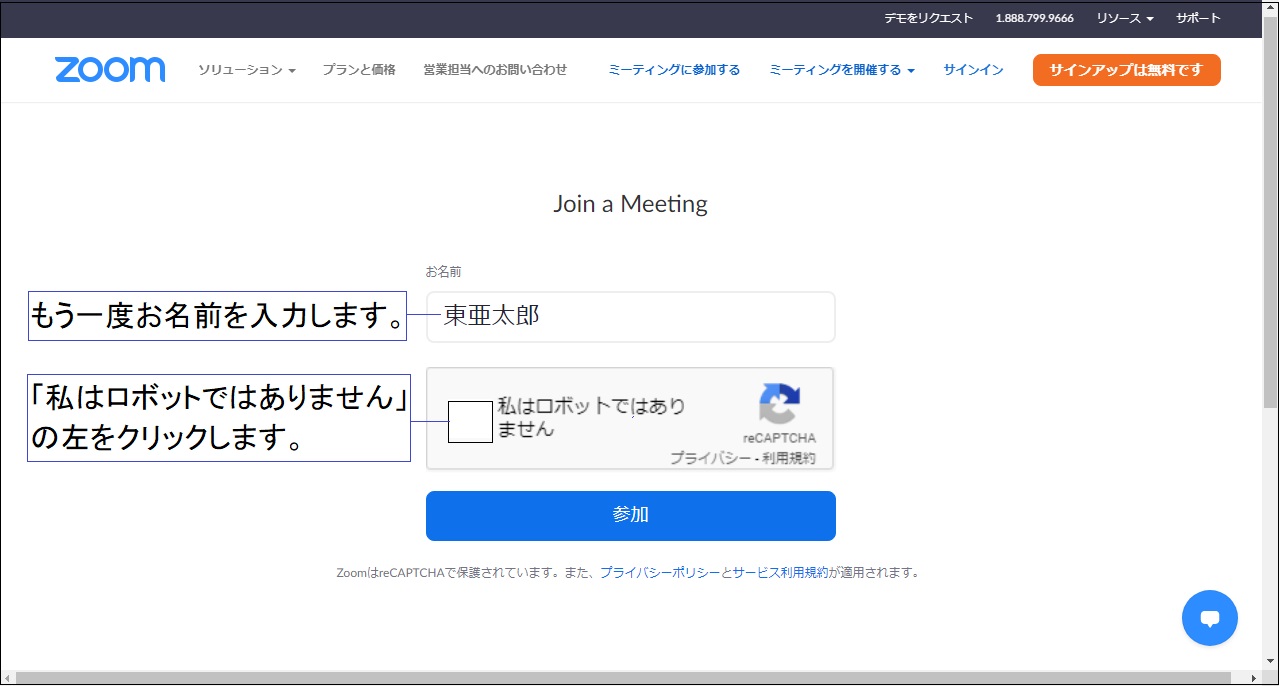The width and height of the screenshot is (1279, 686).
Task: Open the プライバシーポリシー link below the button
Action: click(x=659, y=573)
